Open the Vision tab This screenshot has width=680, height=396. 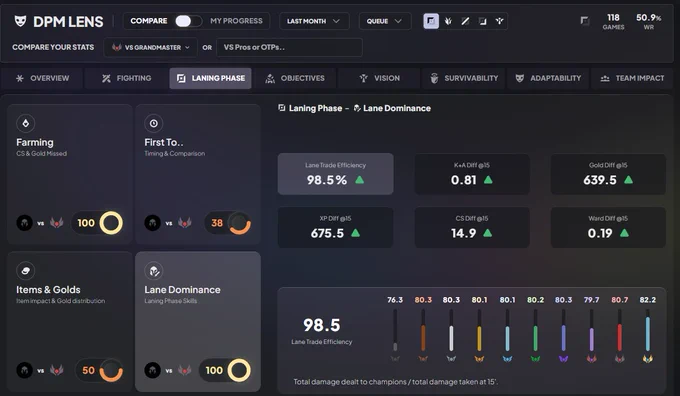coord(379,78)
